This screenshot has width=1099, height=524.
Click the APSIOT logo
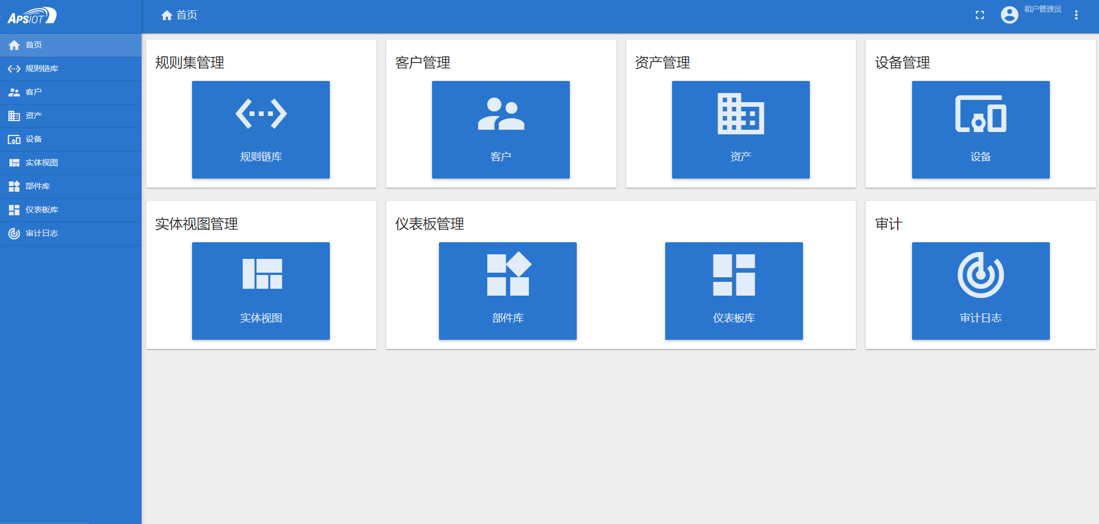pos(32,16)
